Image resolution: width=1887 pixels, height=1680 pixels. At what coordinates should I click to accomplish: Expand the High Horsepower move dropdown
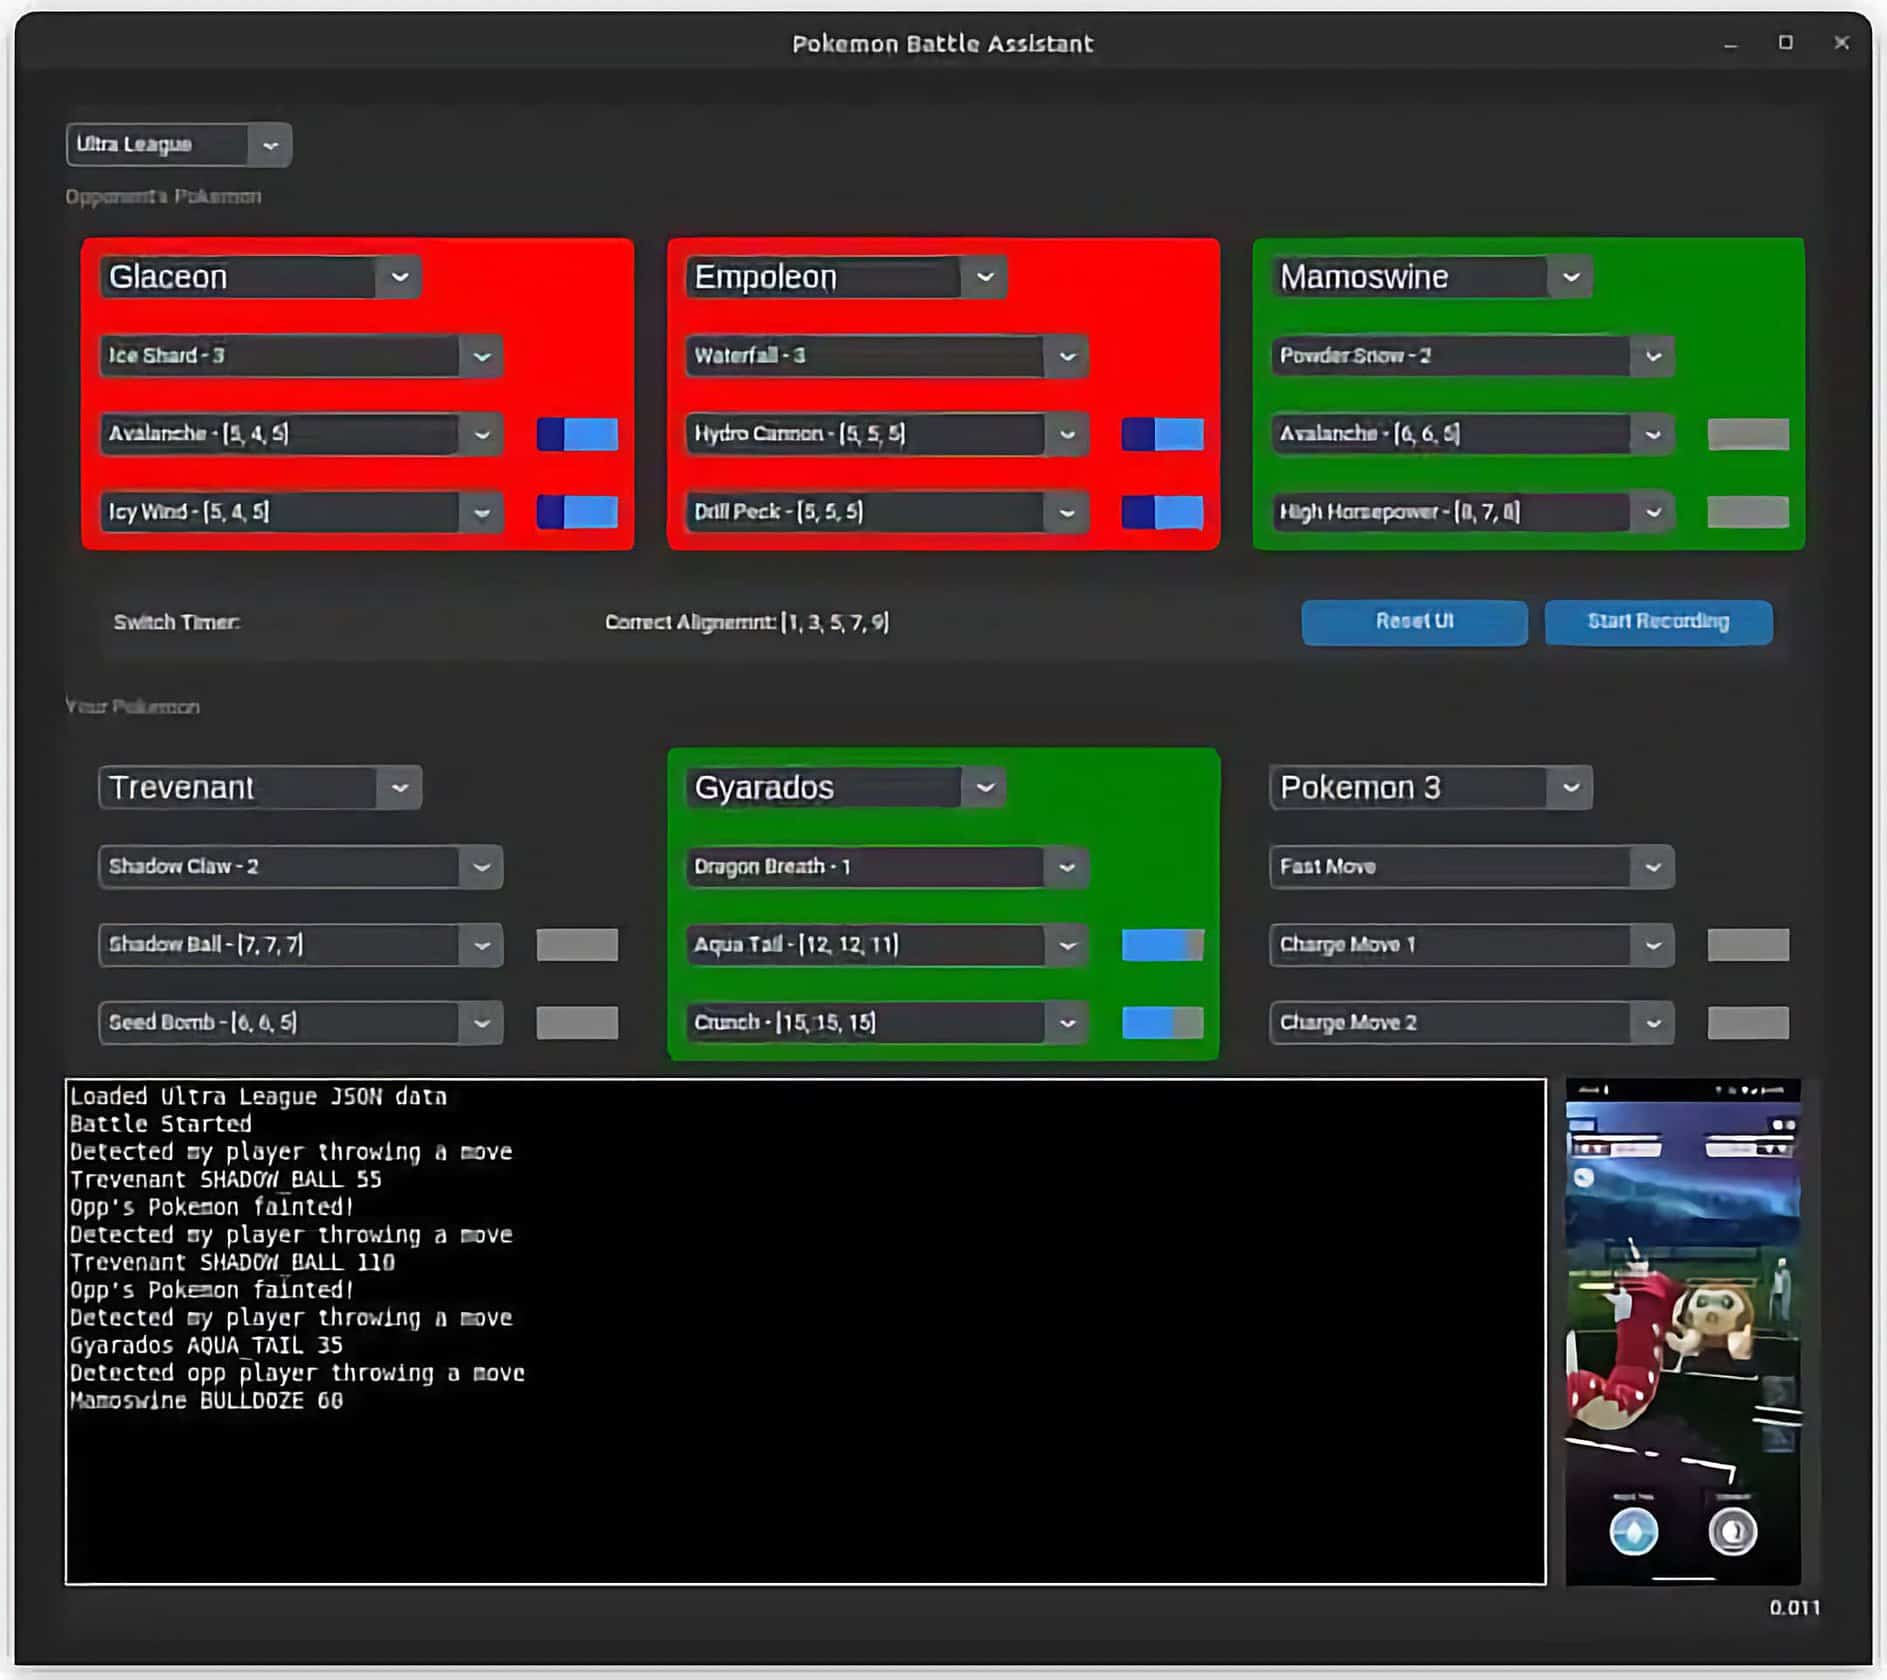1472,512
